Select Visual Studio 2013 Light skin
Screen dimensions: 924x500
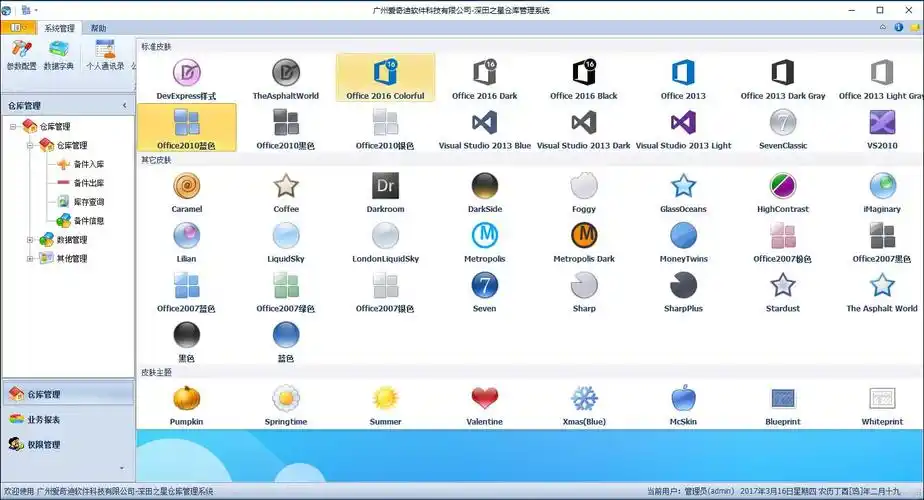click(x=683, y=128)
